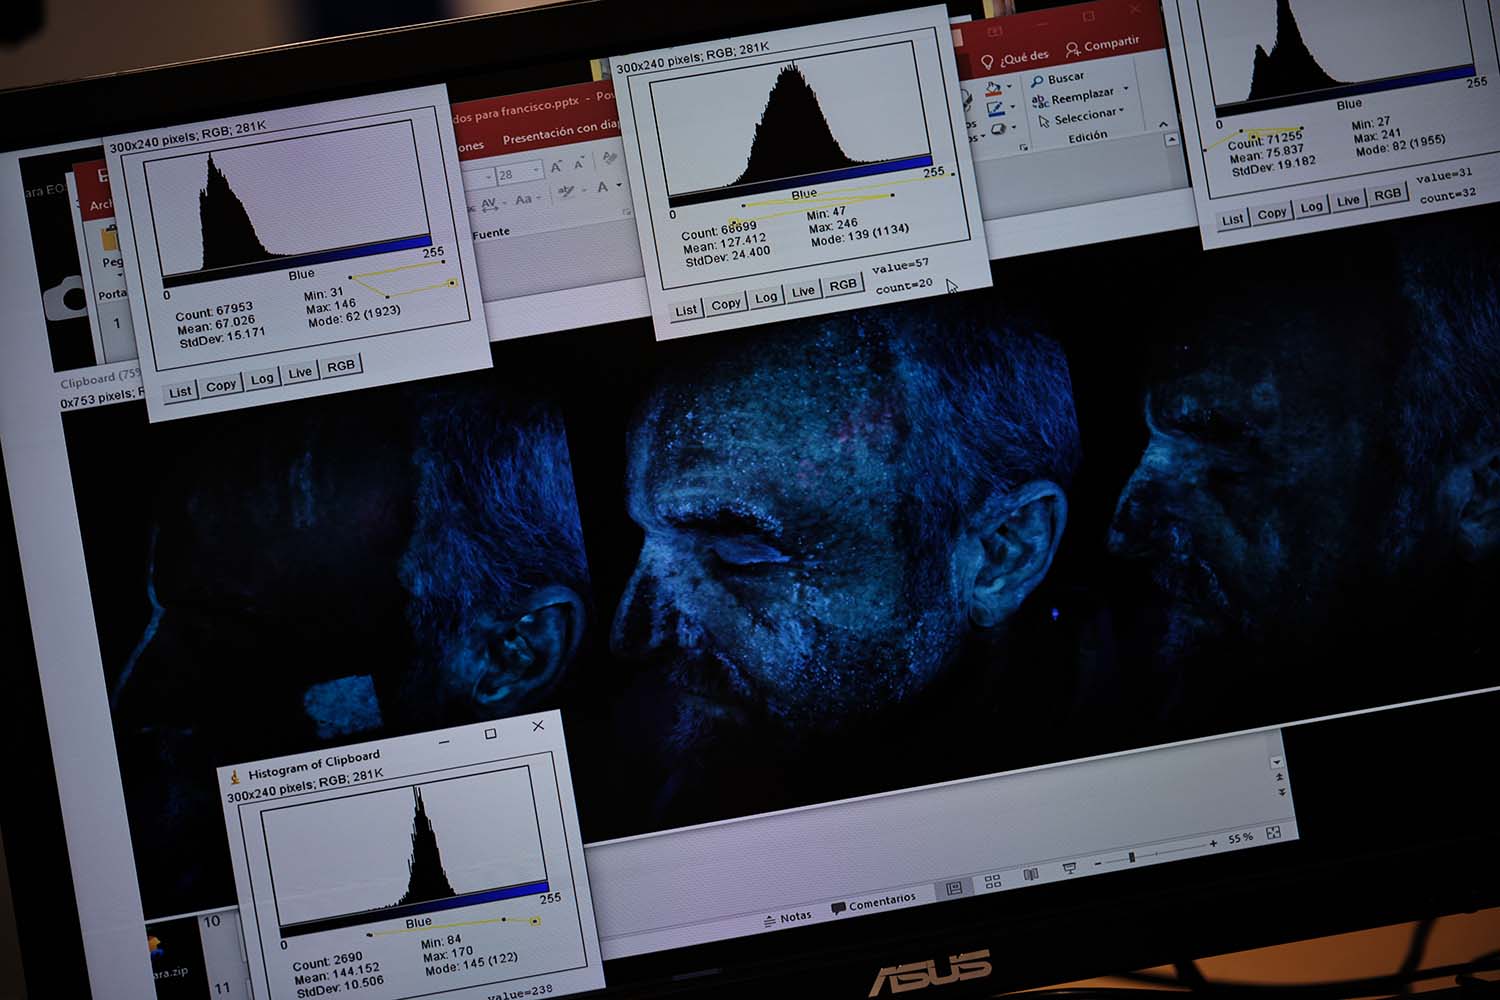Toggle Log scale in the Count 68699 histogram

[x=766, y=298]
